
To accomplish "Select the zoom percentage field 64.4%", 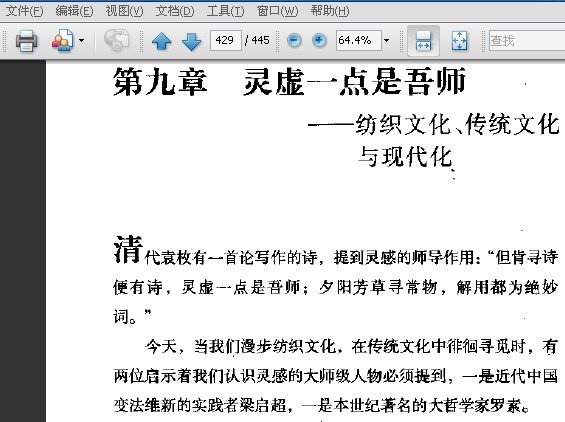I will pyautogui.click(x=359, y=40).
